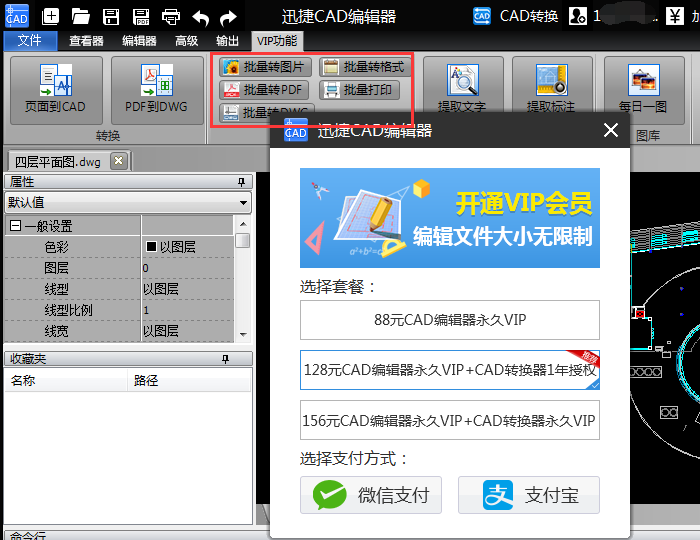
Task: Switch to the 查看器 tab
Action: [x=86, y=41]
